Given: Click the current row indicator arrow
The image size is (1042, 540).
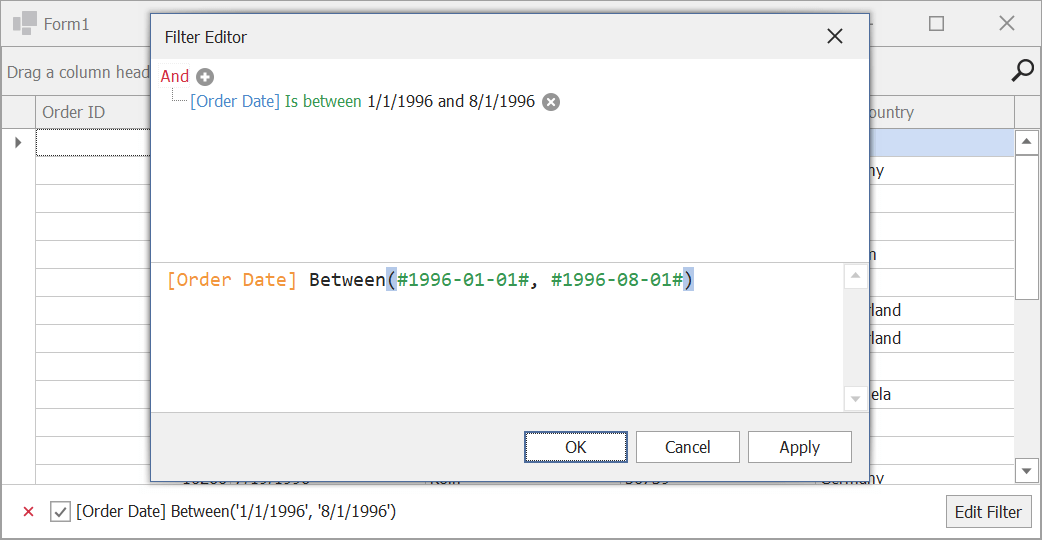Looking at the screenshot, I should pos(18,142).
